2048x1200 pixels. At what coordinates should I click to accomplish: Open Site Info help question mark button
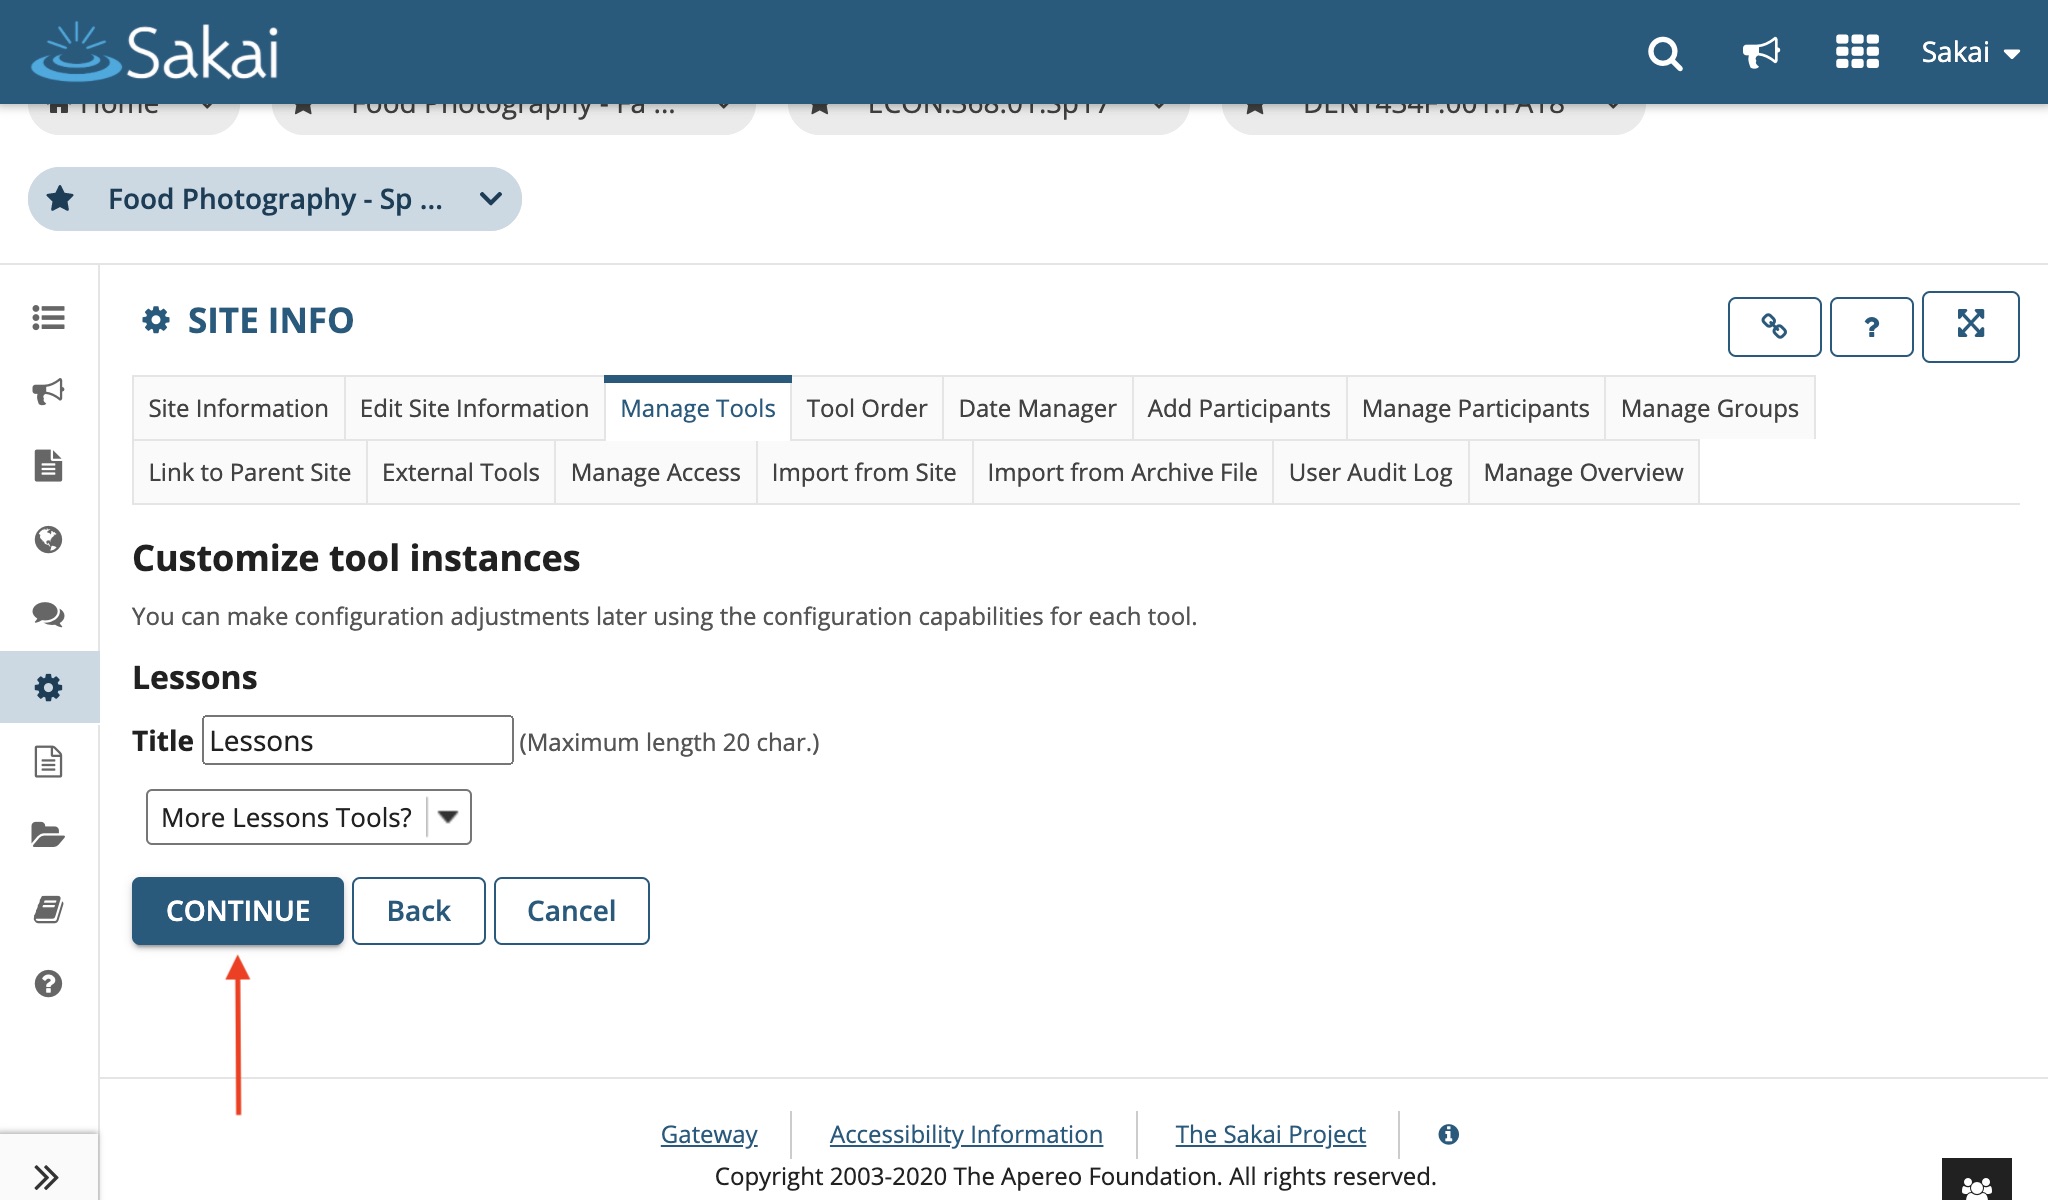(x=1871, y=326)
